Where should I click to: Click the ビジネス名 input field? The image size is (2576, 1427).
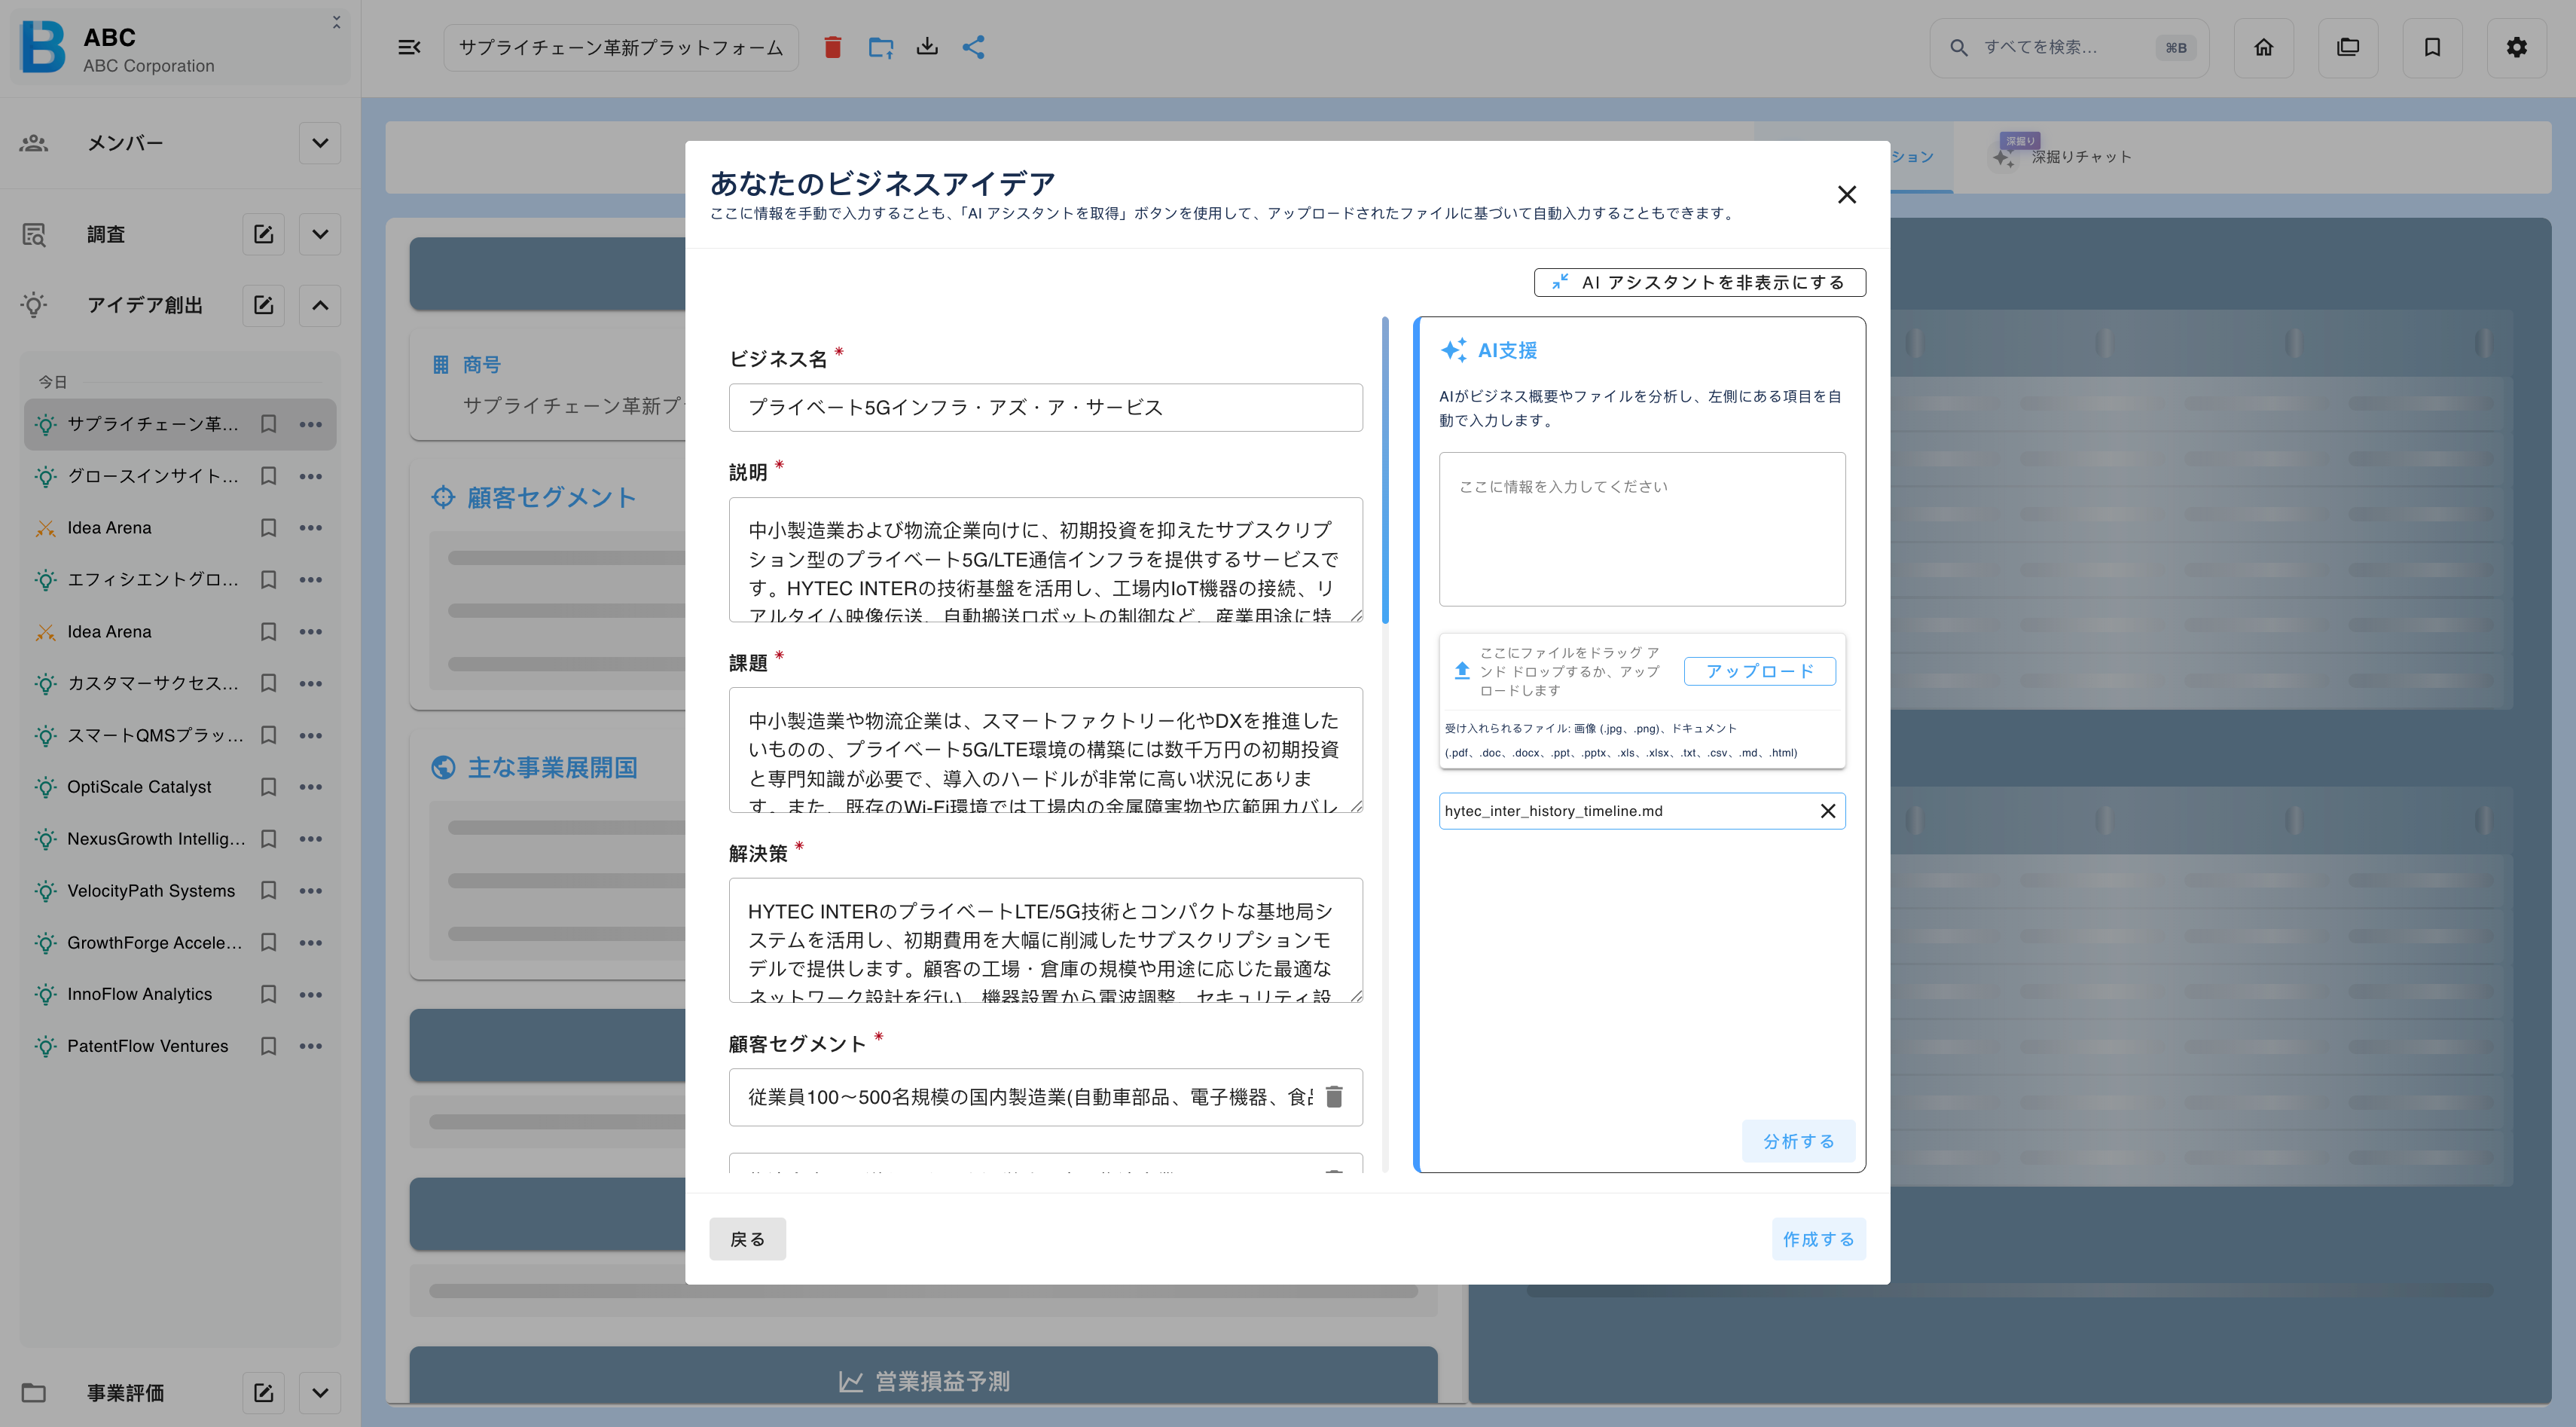pos(1045,407)
